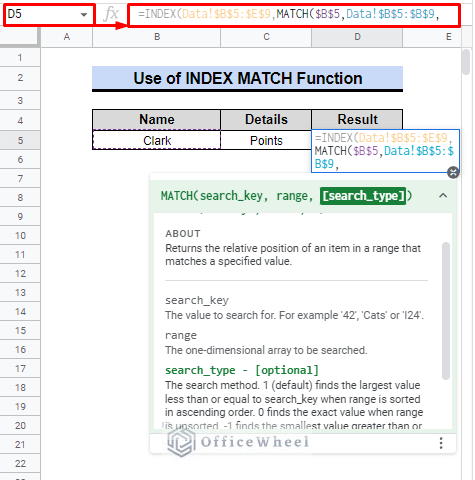Click the sheet's vertical scrollbar thumb
475x480 pixels.
click(x=466, y=62)
